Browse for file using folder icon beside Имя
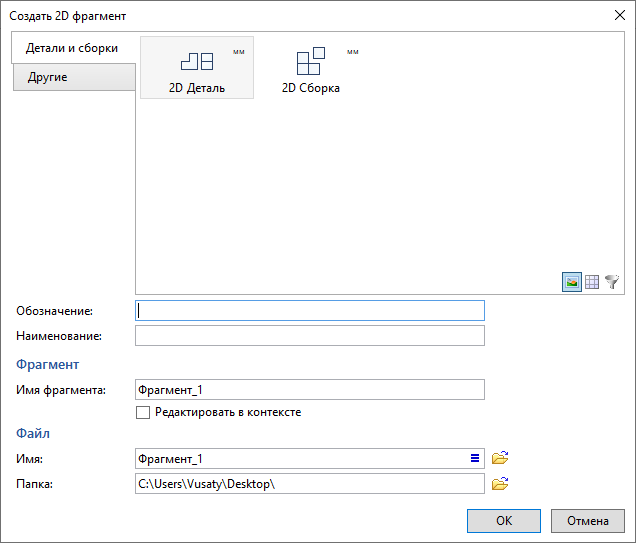636x543 pixels. point(501,458)
